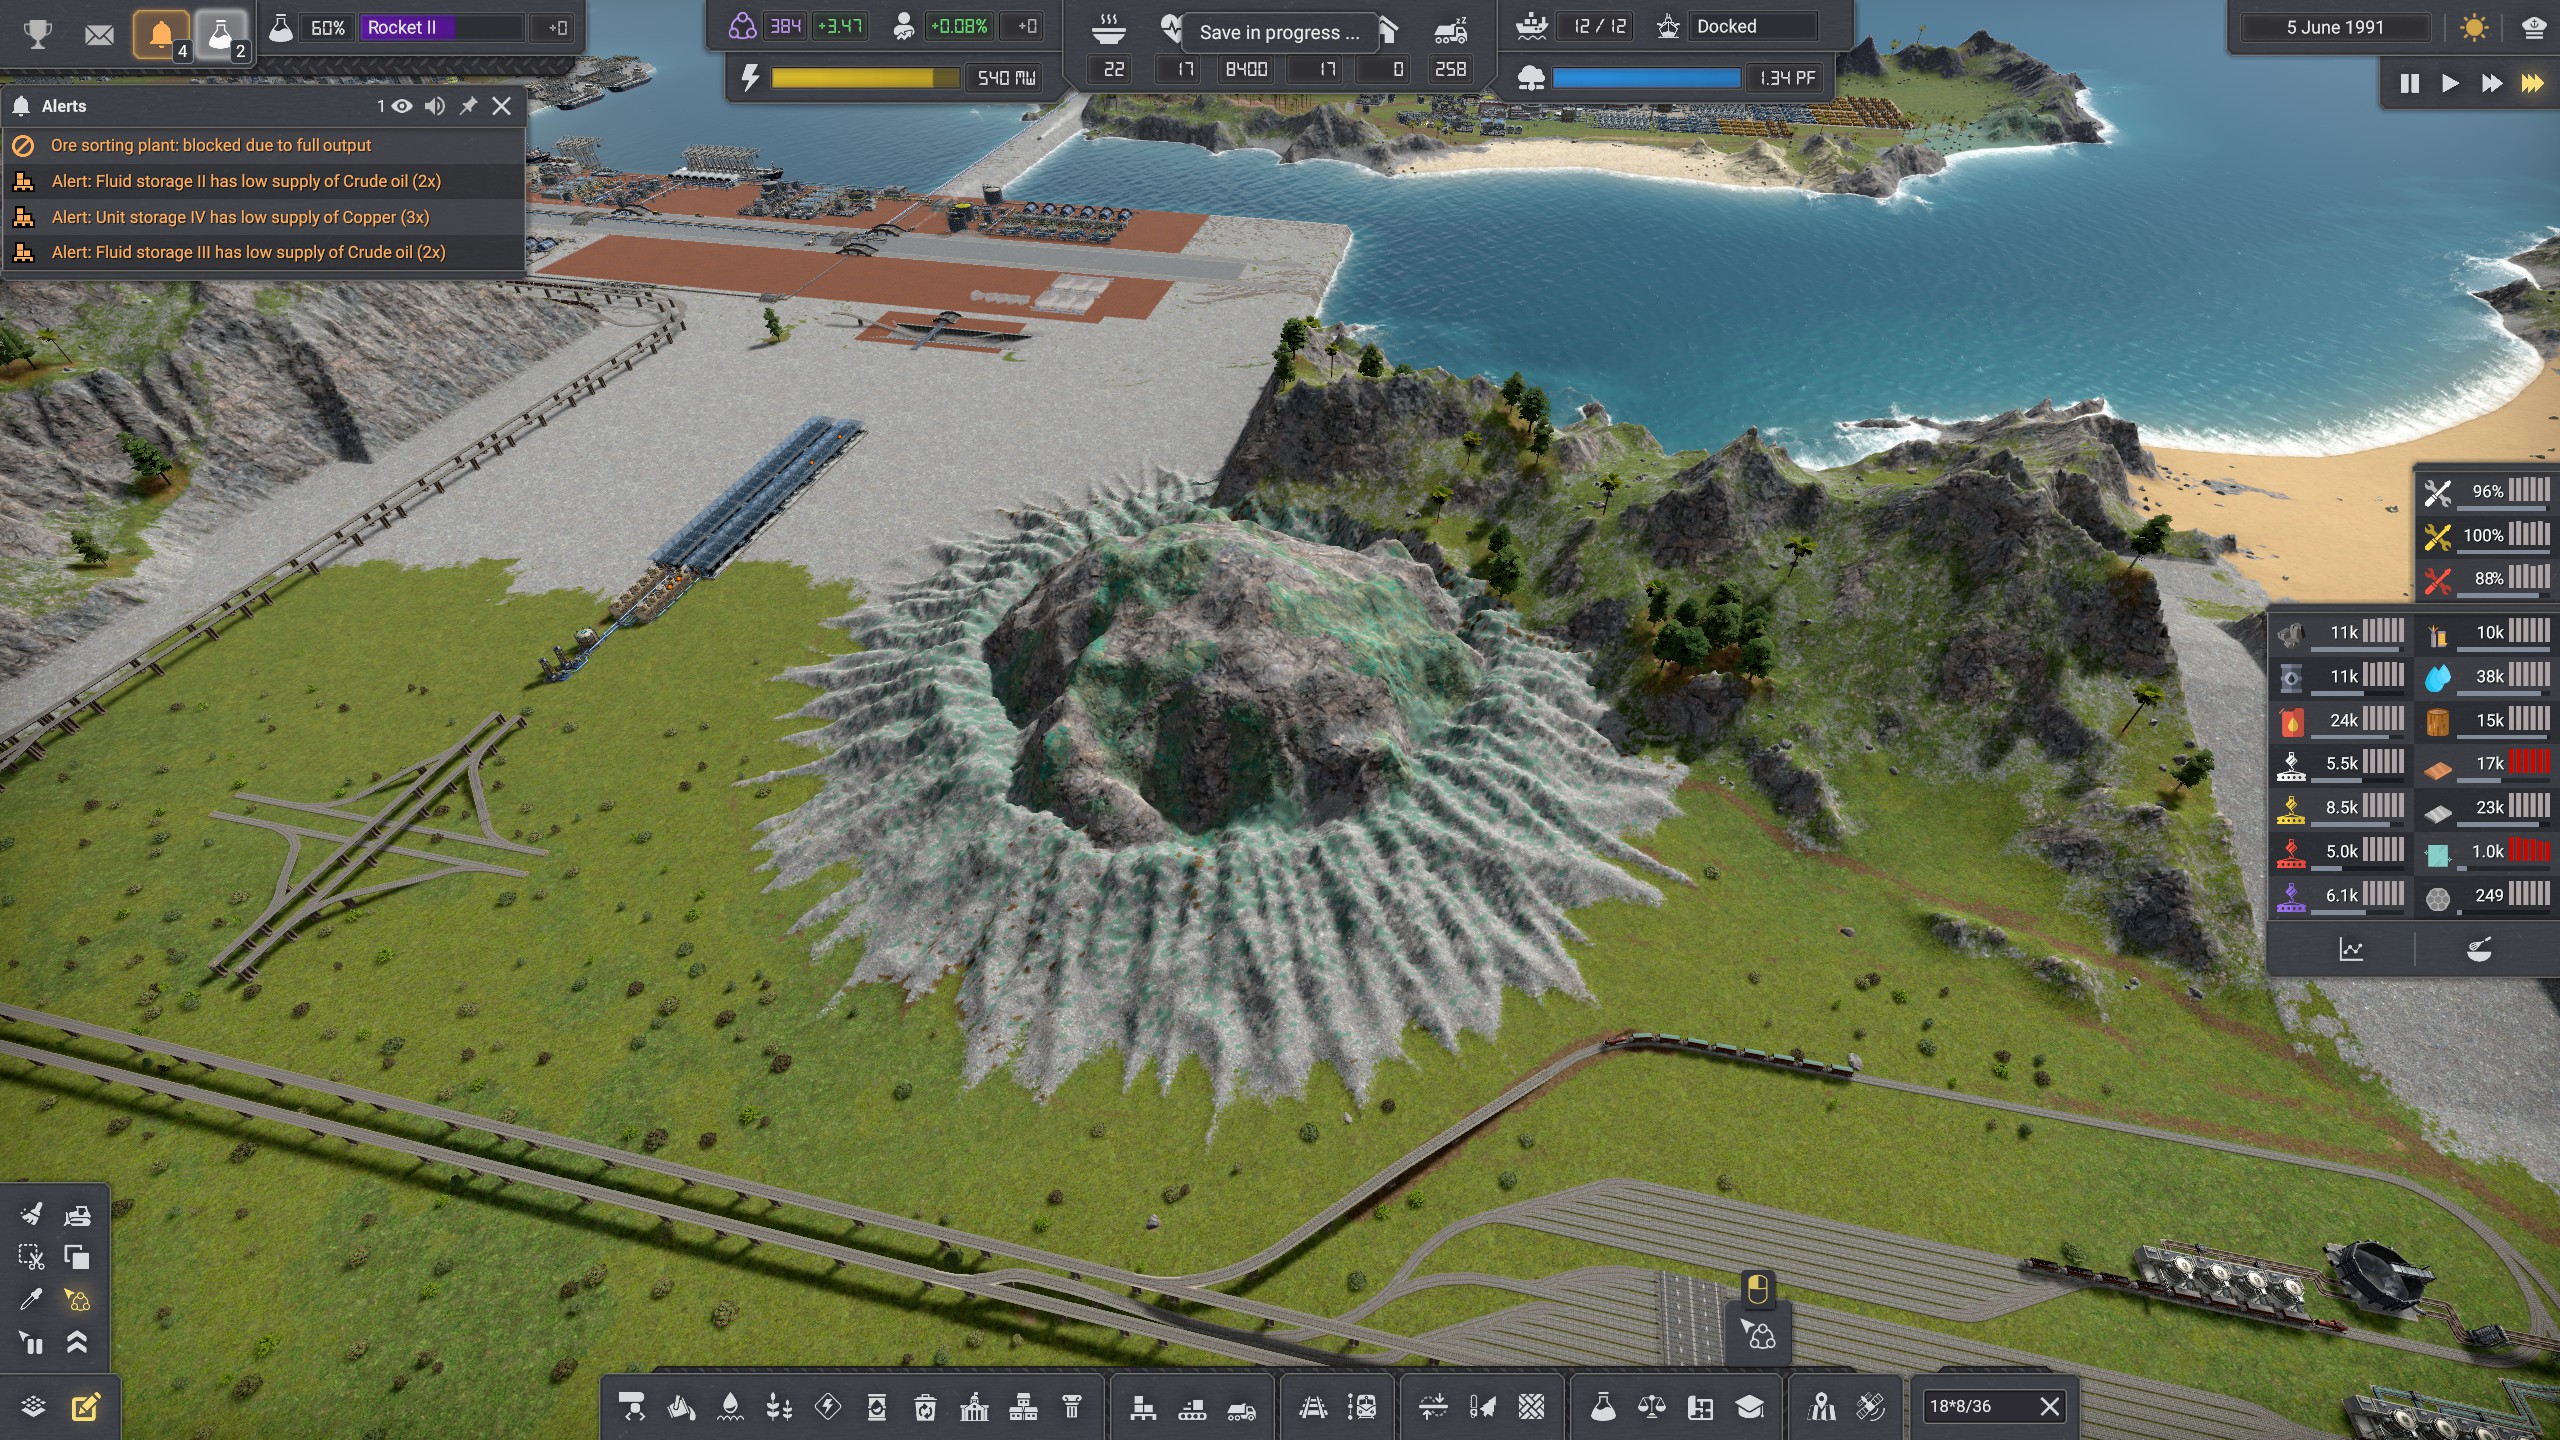Screen dimensions: 2560x1440
Task: Open the goals trophy icon
Action: coord(37,34)
